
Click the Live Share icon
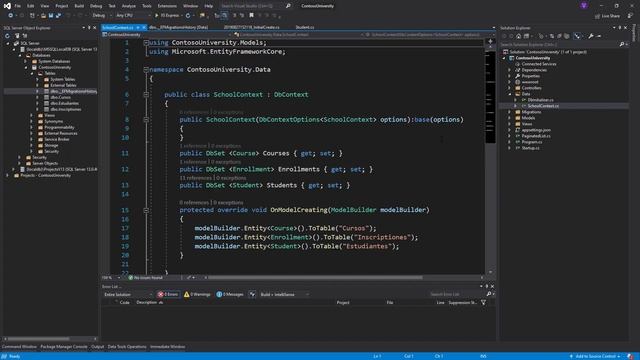click(598, 16)
